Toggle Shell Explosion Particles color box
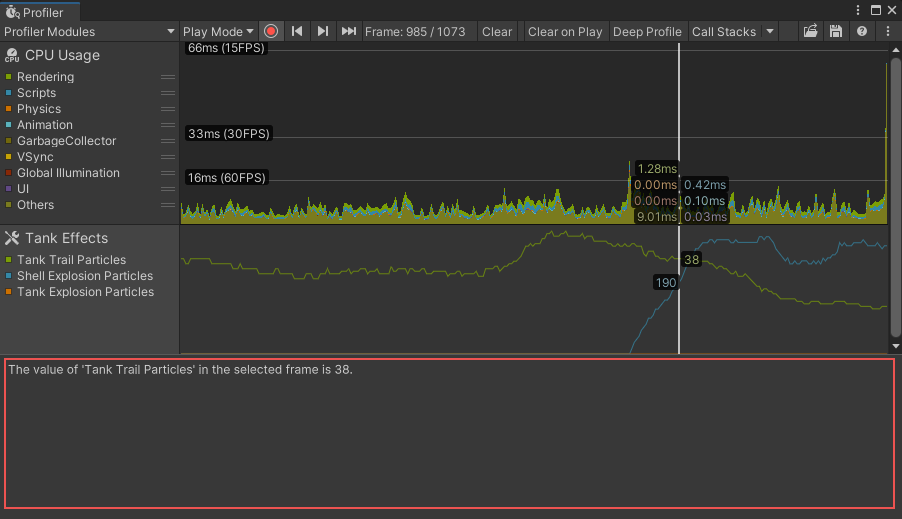This screenshot has width=902, height=519. tap(9, 276)
